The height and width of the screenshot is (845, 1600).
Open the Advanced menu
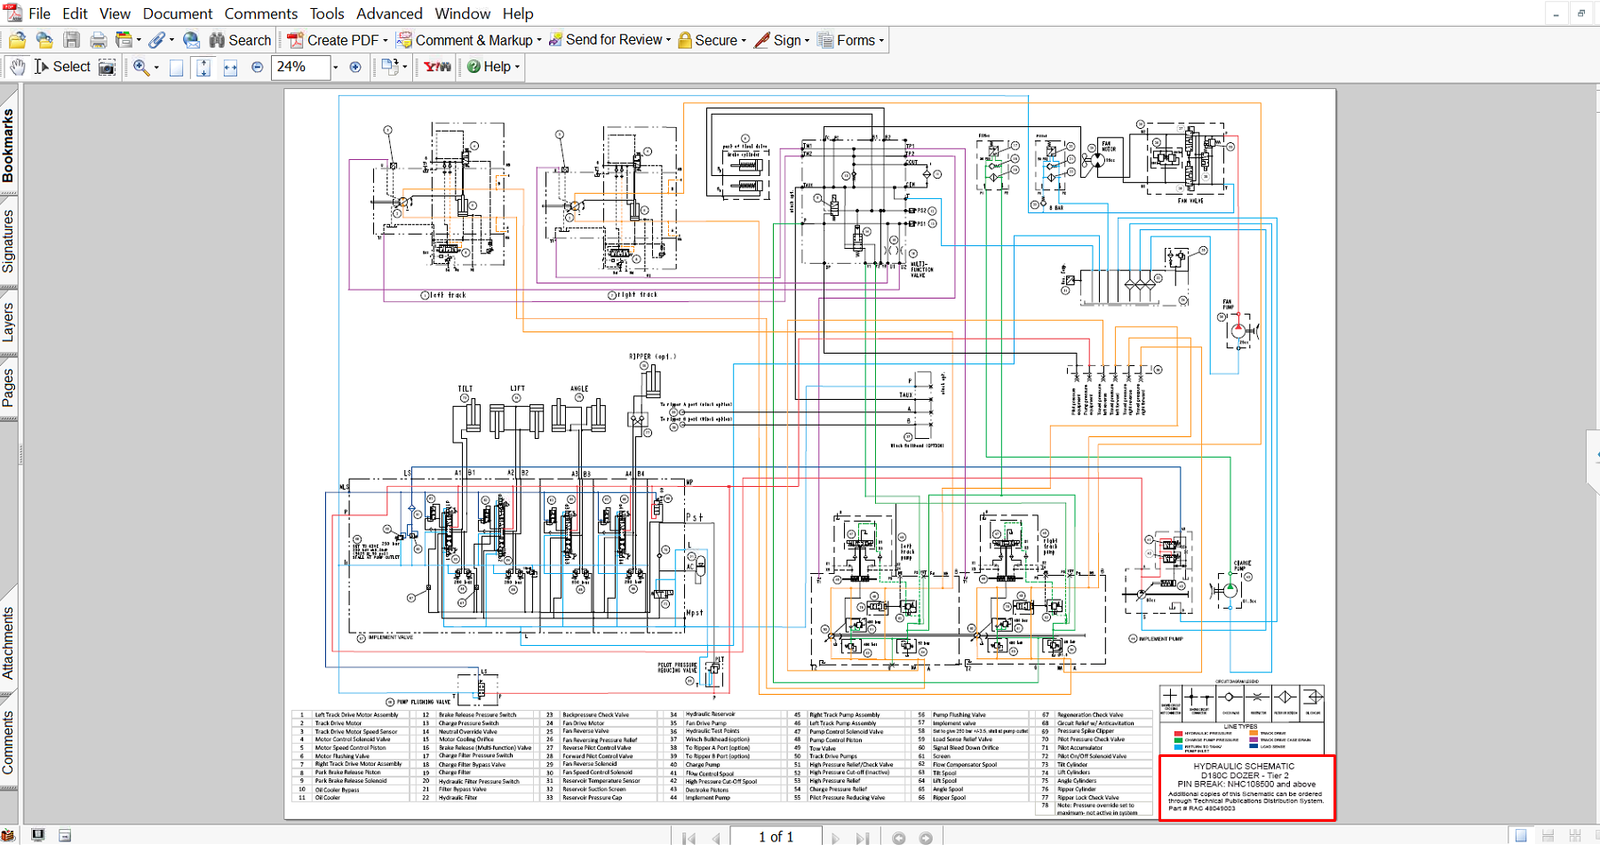[x=389, y=13]
